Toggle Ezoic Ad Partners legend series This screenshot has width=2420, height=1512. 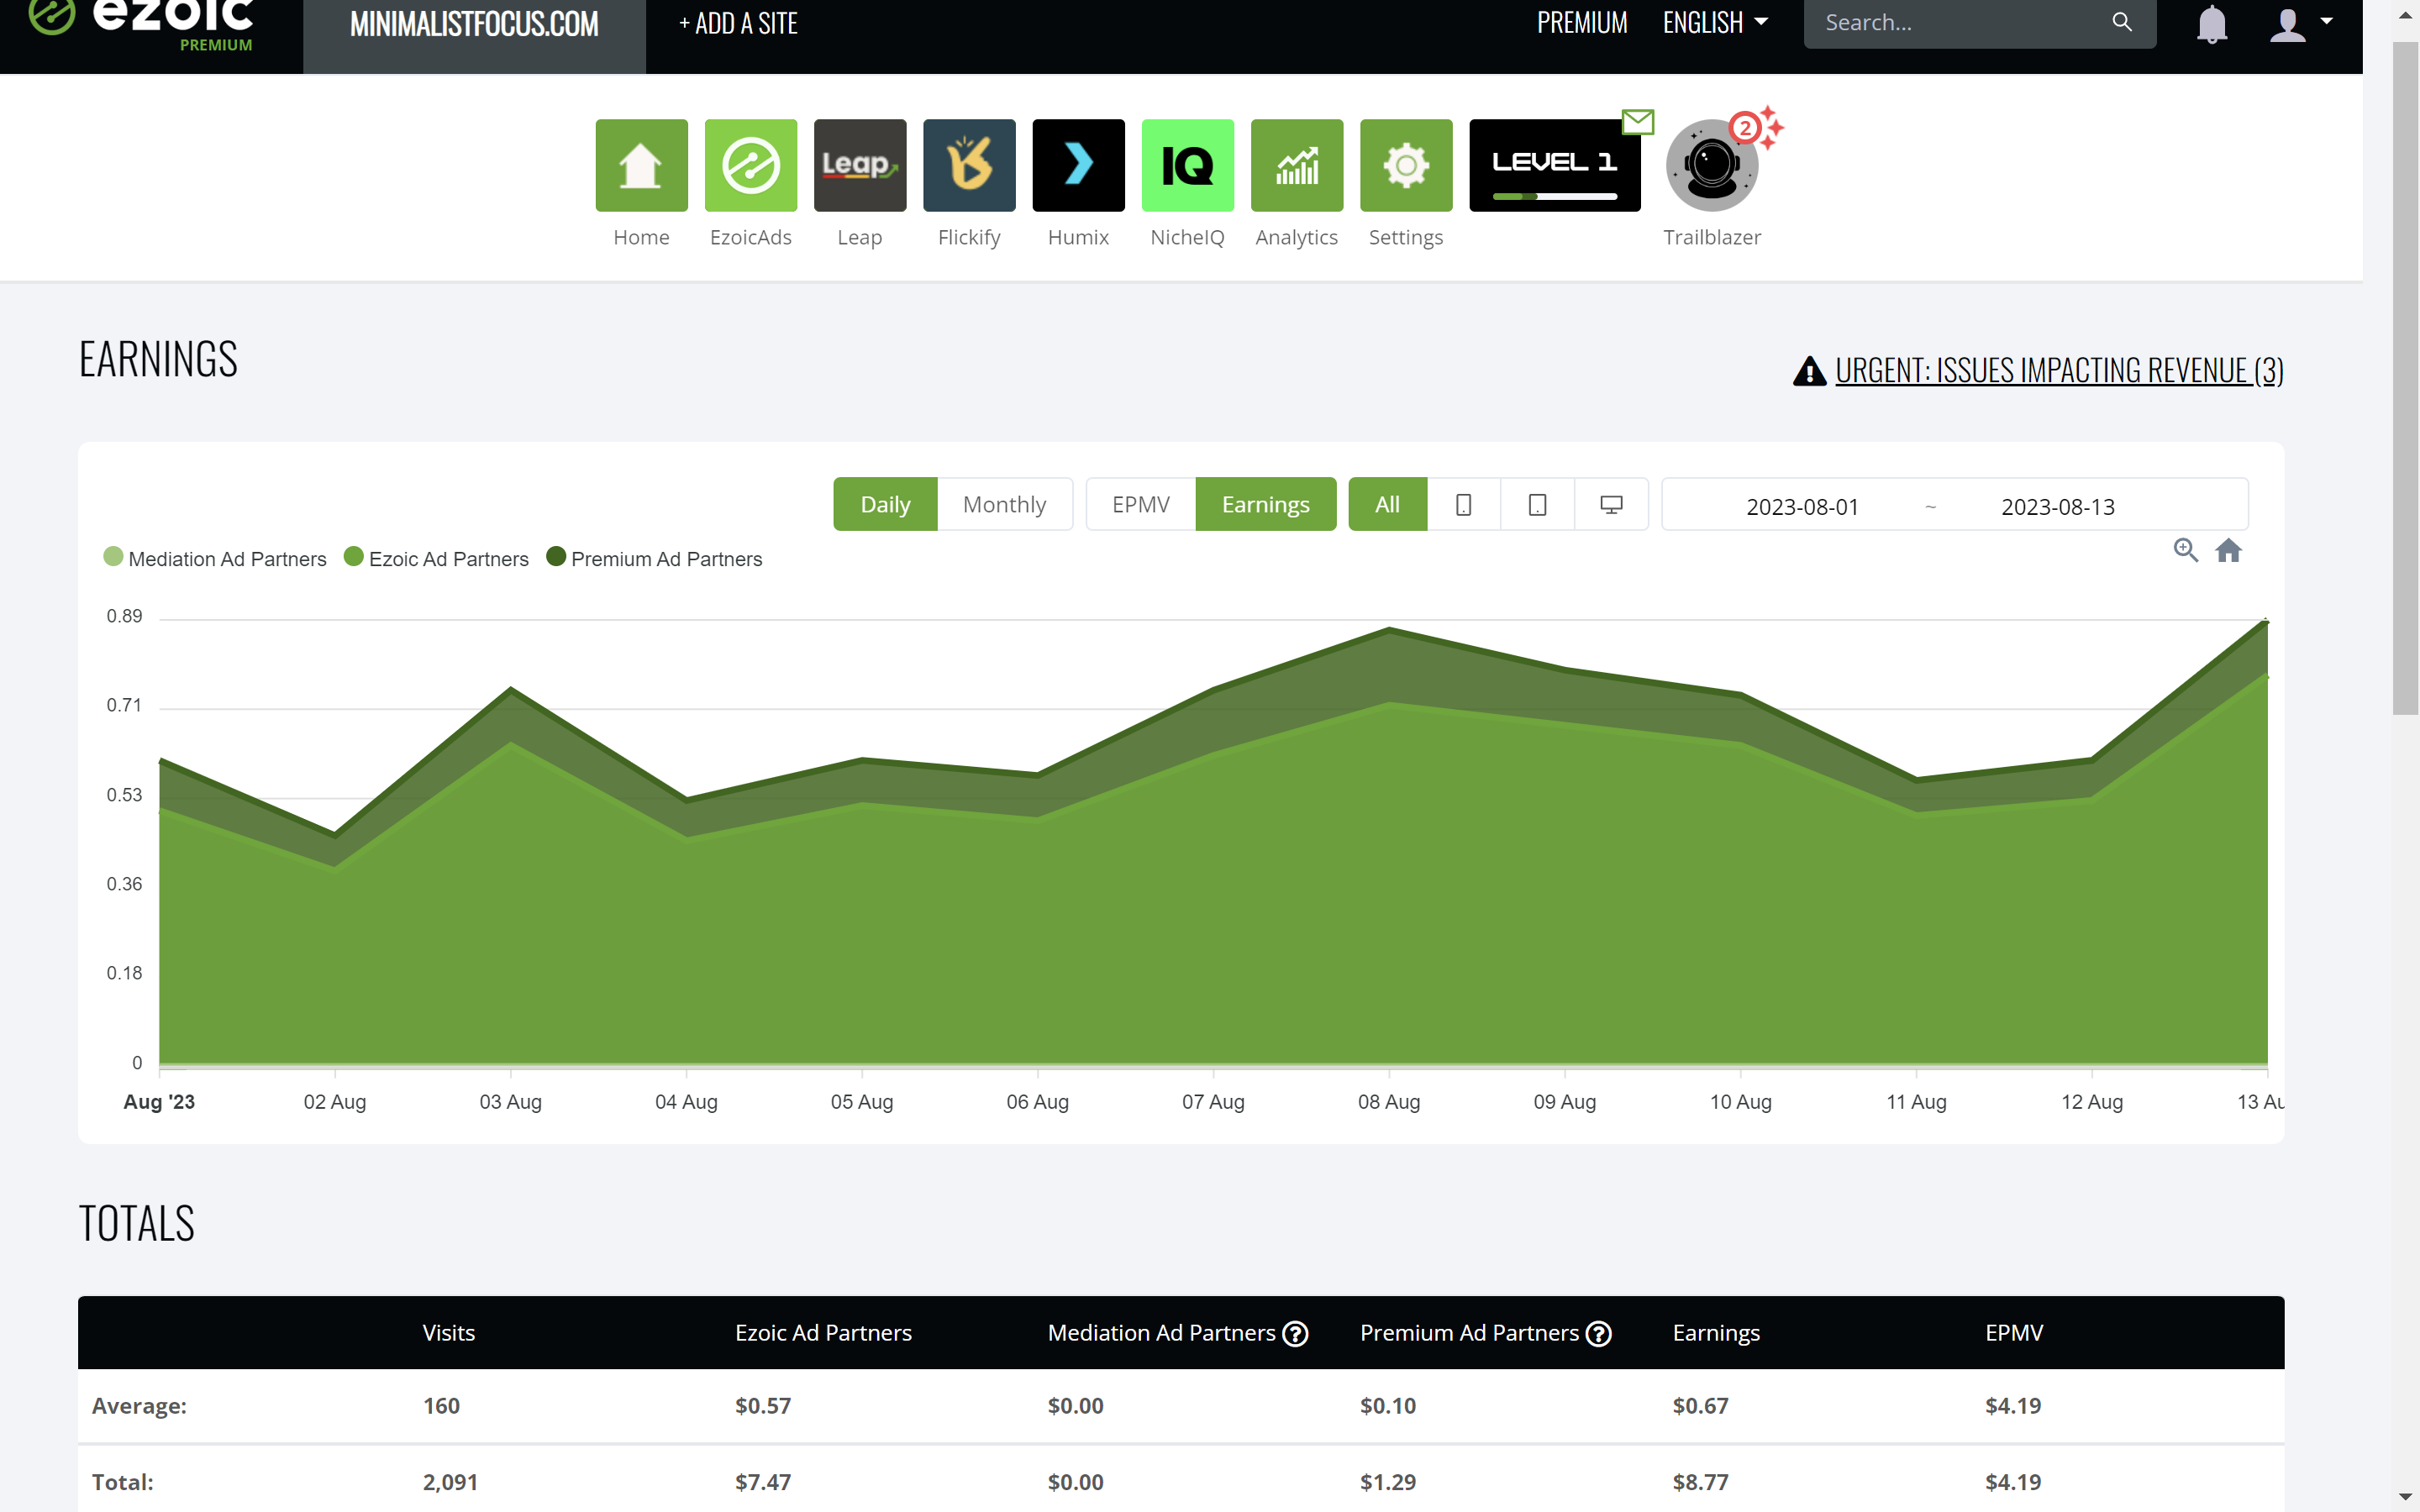click(435, 558)
